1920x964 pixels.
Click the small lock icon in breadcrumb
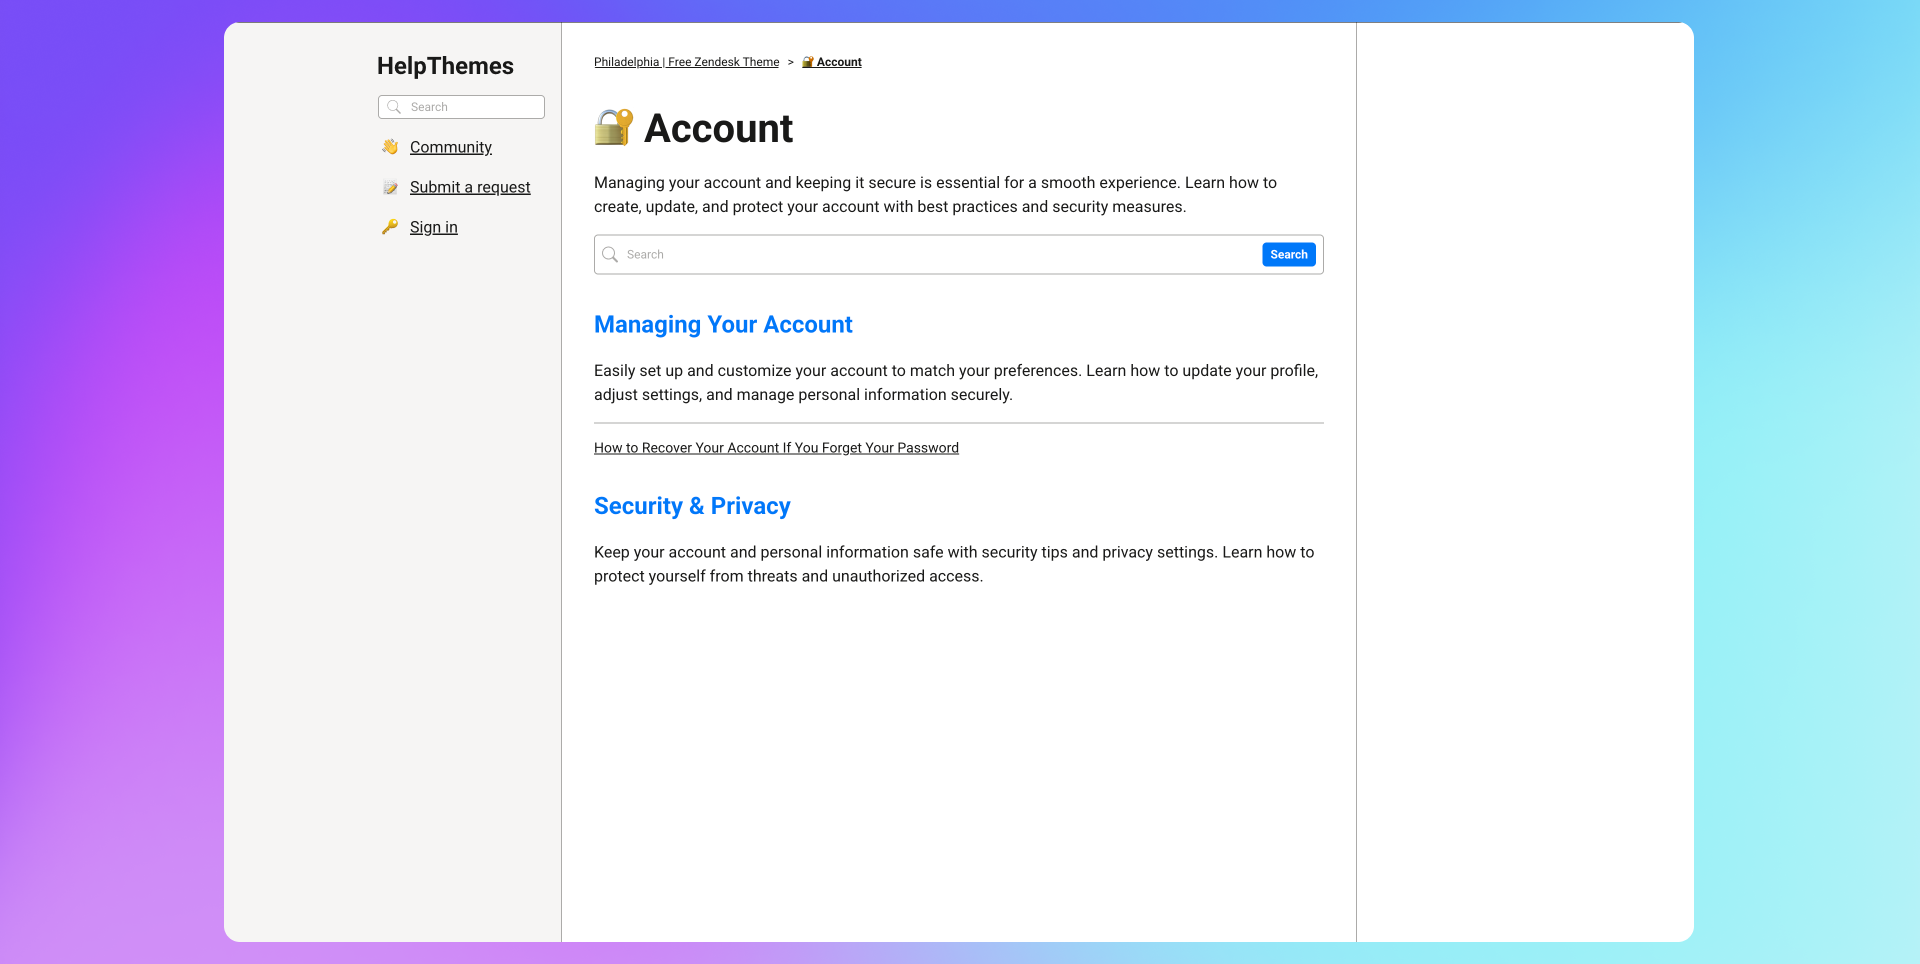click(x=808, y=62)
